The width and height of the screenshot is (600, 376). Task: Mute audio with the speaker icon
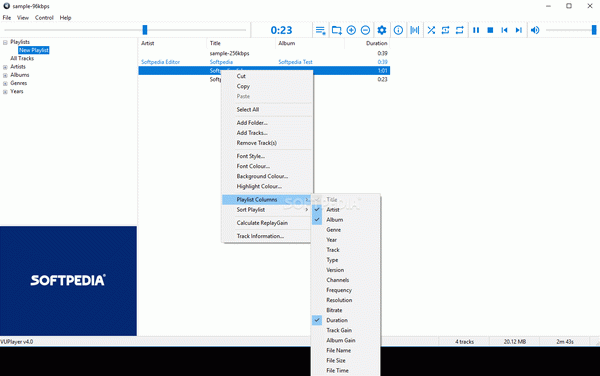[535, 30]
